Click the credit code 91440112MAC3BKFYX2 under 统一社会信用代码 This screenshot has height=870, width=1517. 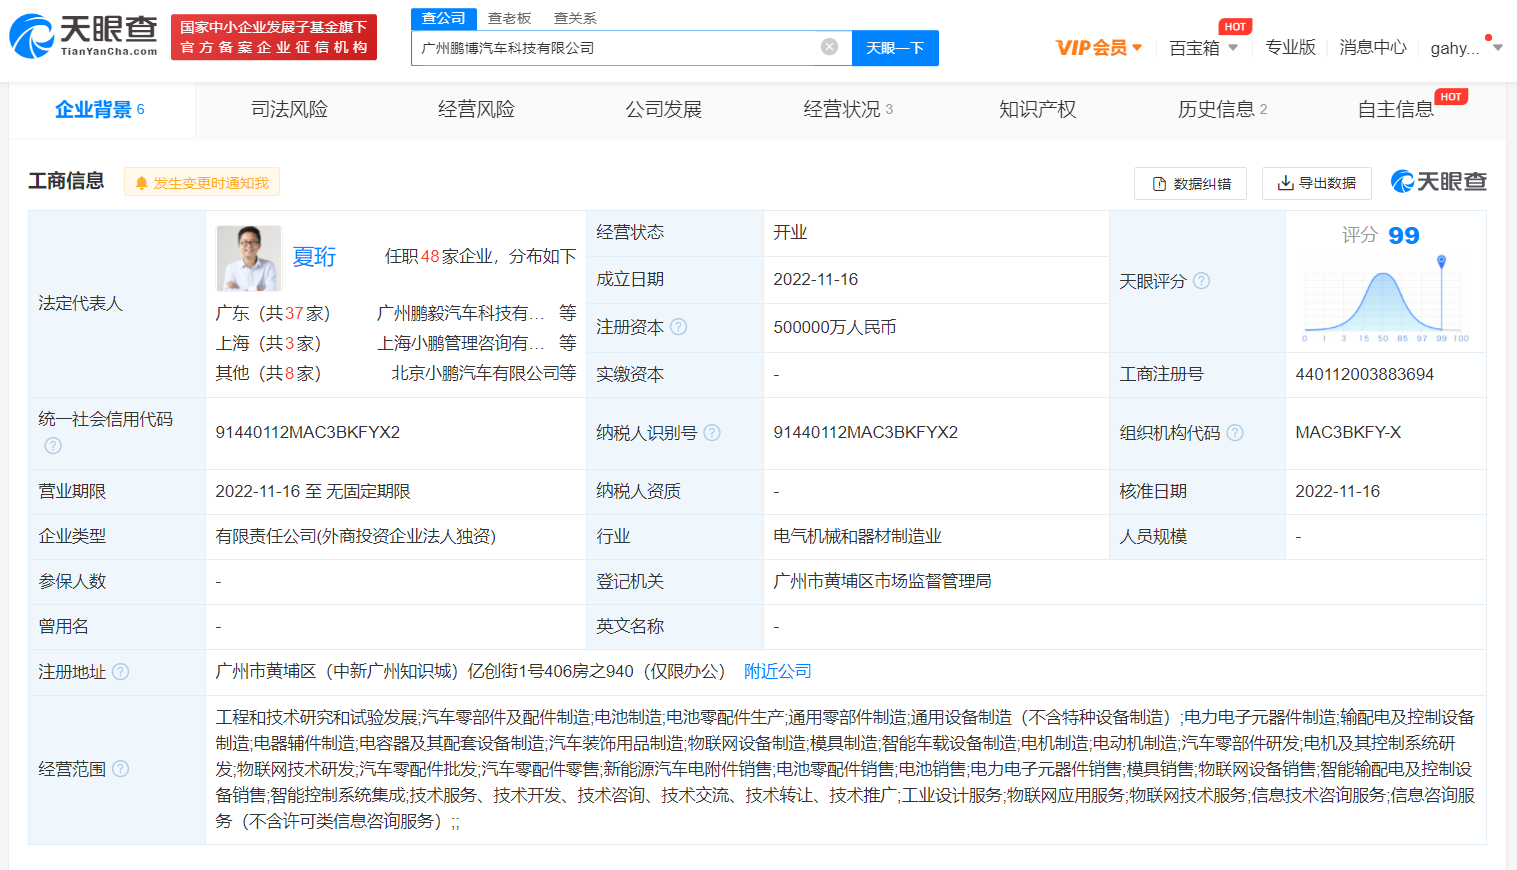coord(308,433)
